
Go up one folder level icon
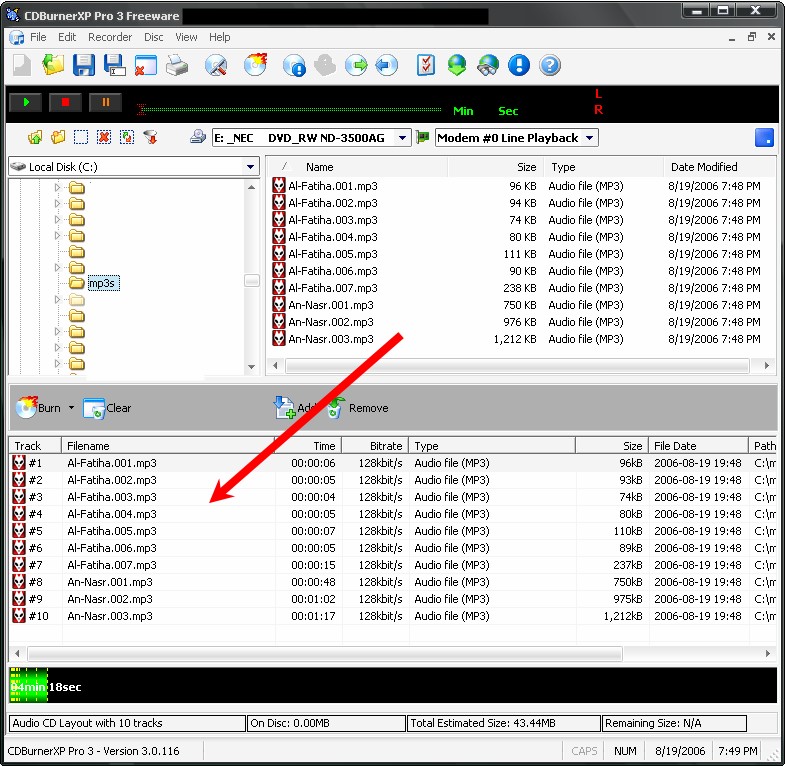pos(35,137)
